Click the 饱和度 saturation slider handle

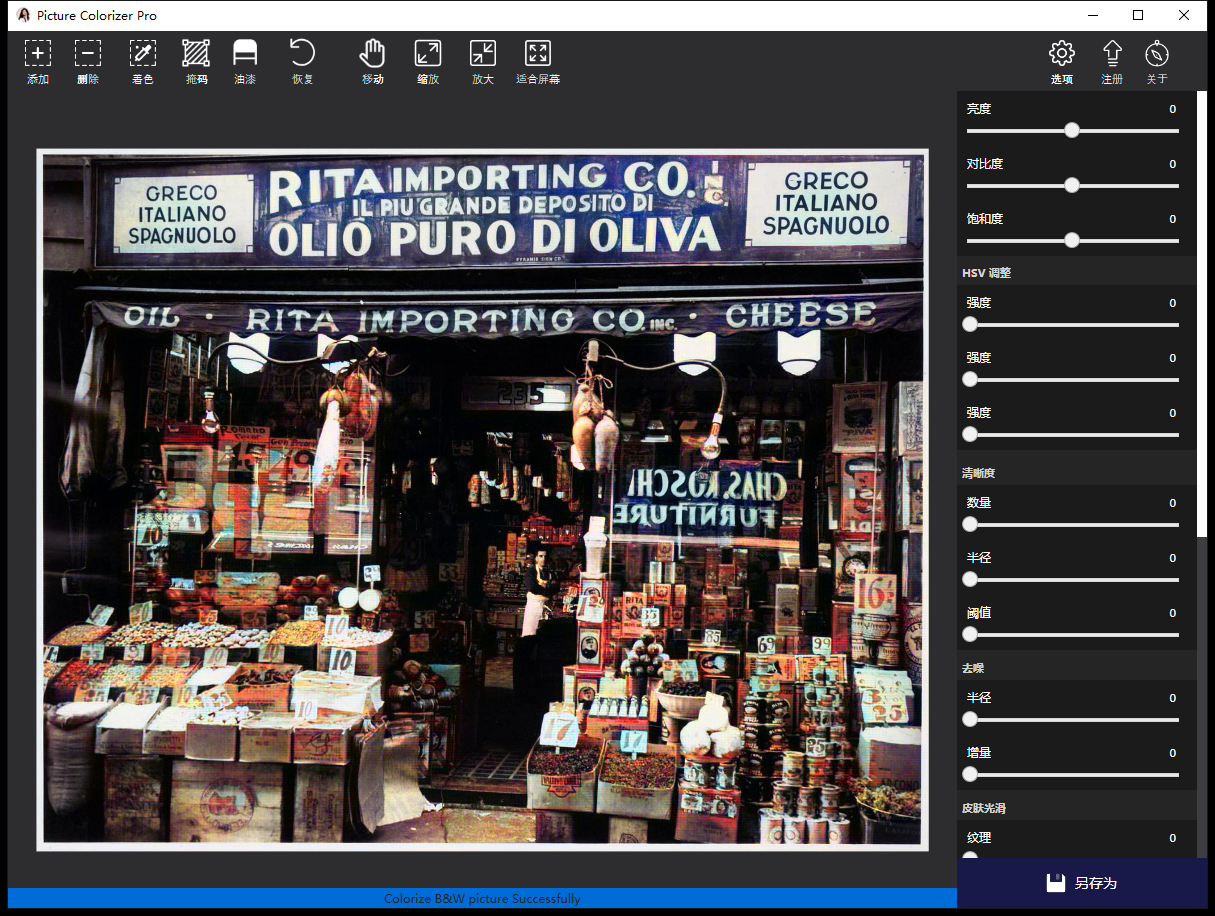tap(1072, 240)
